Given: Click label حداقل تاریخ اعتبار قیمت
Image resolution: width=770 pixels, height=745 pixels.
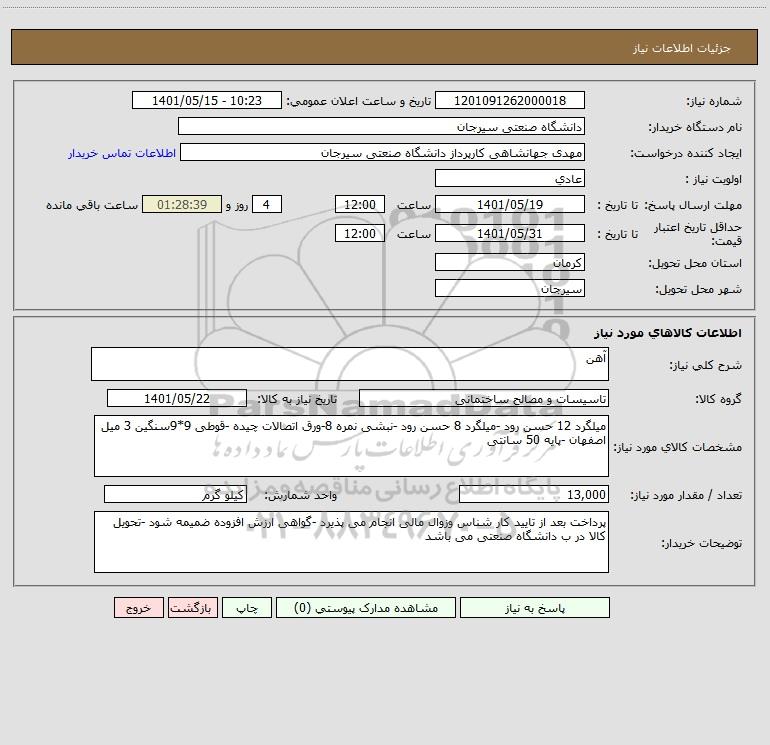Looking at the screenshot, I should [x=698, y=234].
